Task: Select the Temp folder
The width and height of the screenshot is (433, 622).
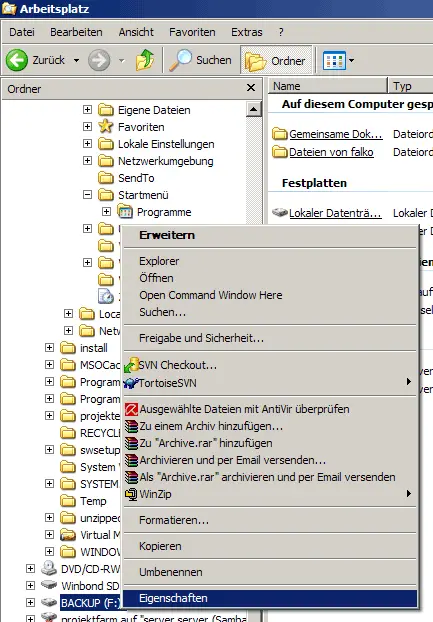Action: click(83, 501)
